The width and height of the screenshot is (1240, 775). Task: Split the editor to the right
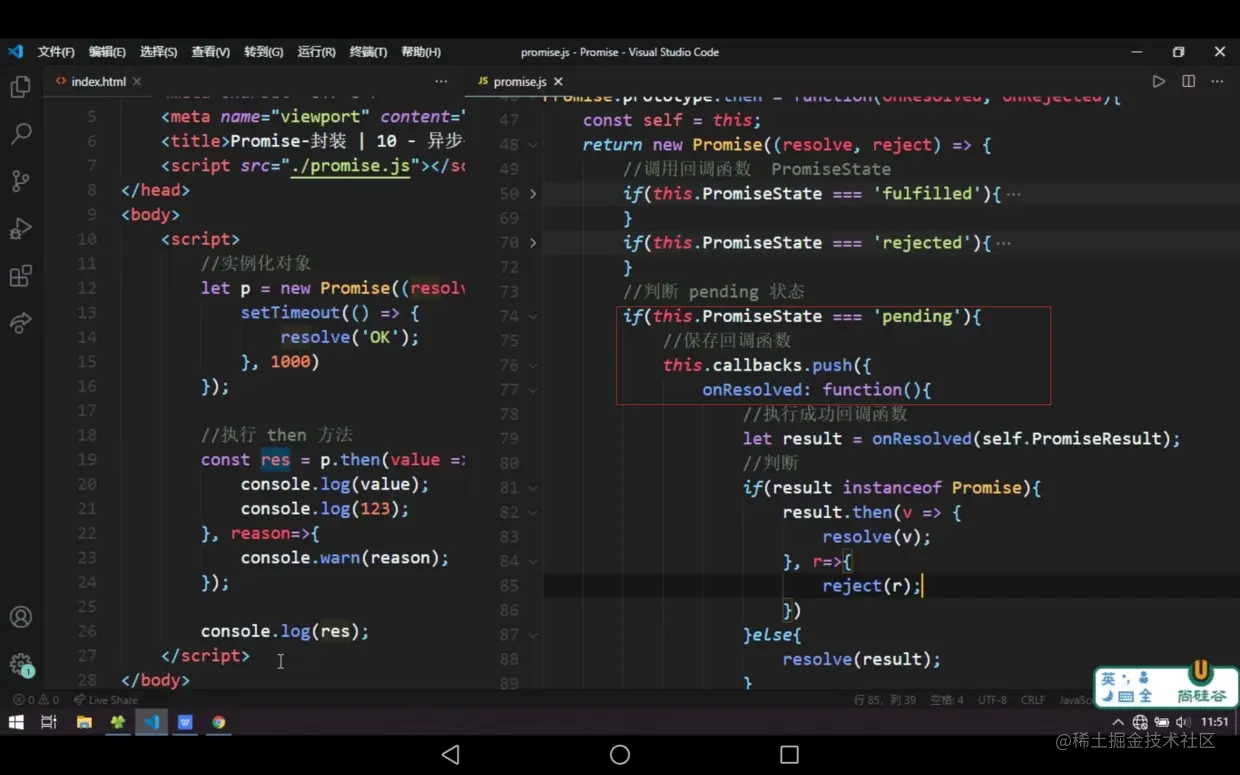(1188, 82)
